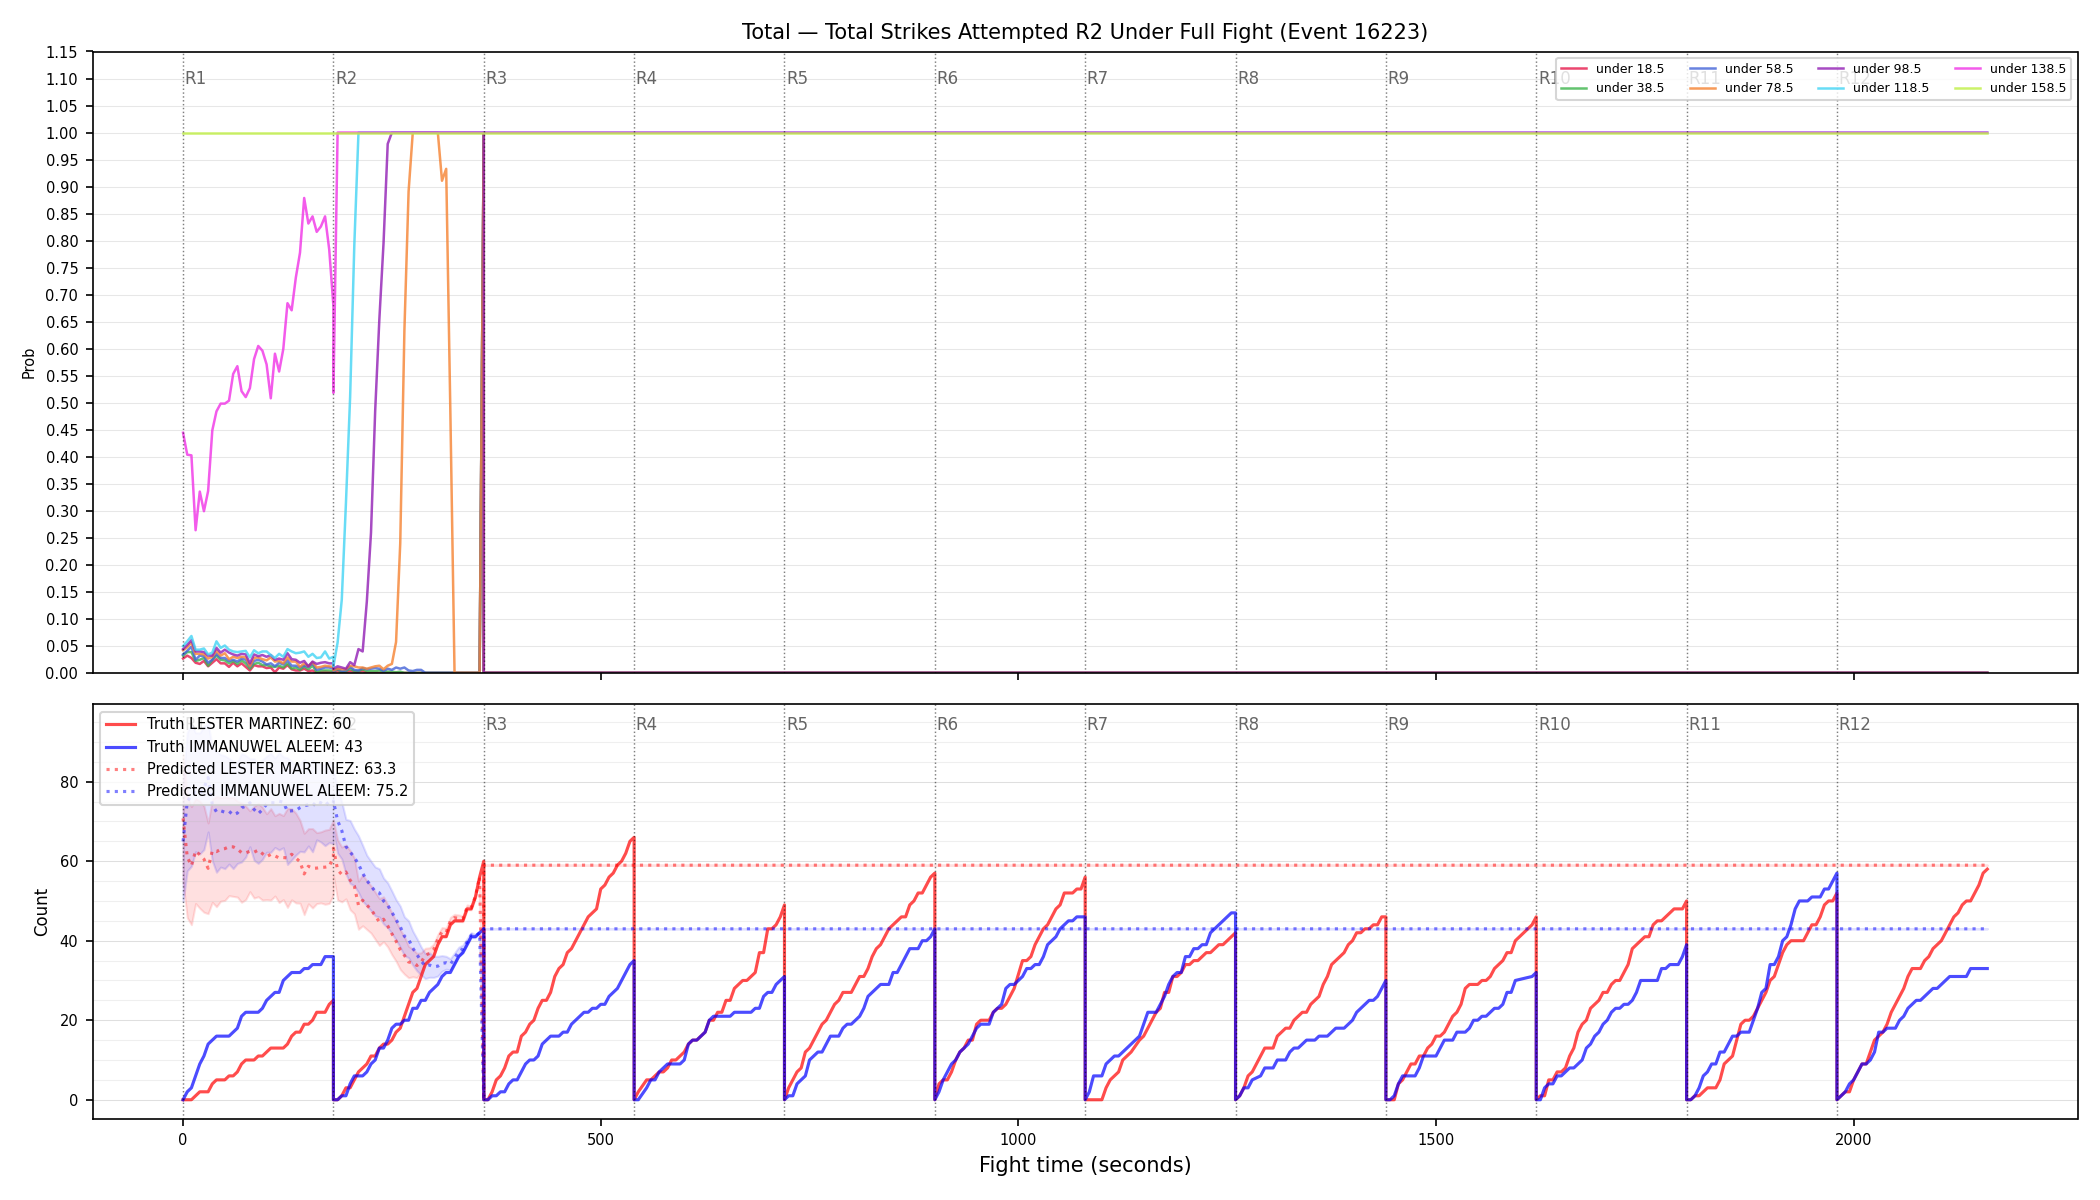The image size is (2100, 1200).
Task: Select the 'under 78.5' legend label
Action: pyautogui.click(x=1759, y=88)
